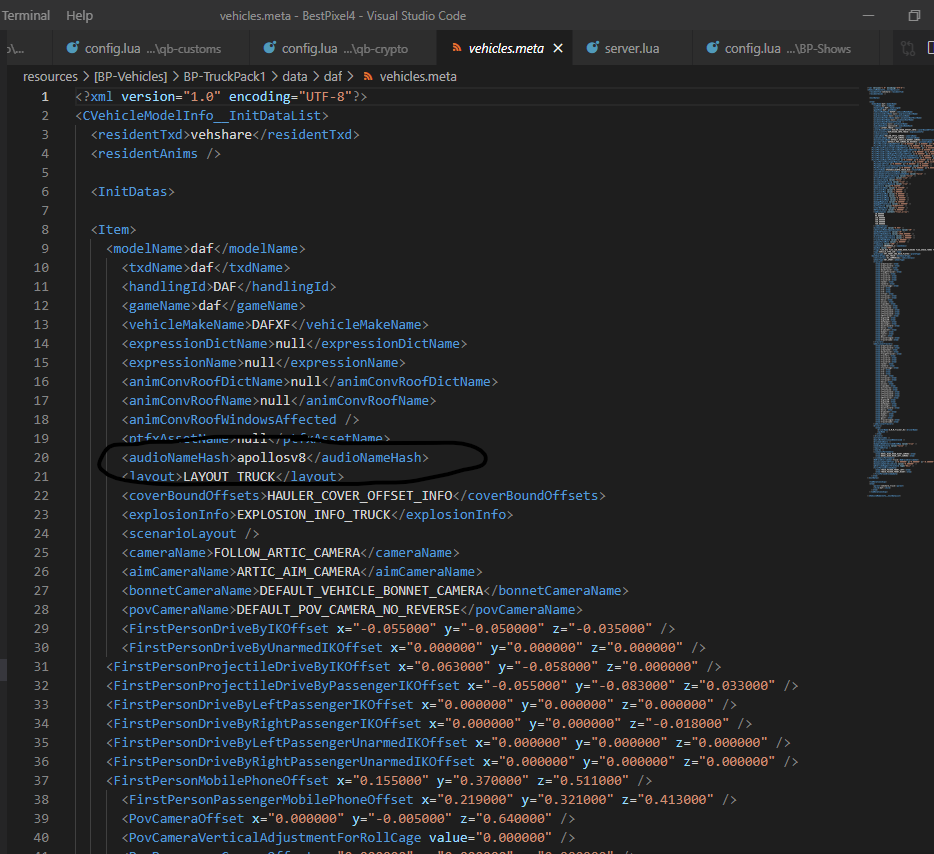This screenshot has height=854, width=934.
Task: Select line number 1 in the gutter
Action: [x=45, y=96]
